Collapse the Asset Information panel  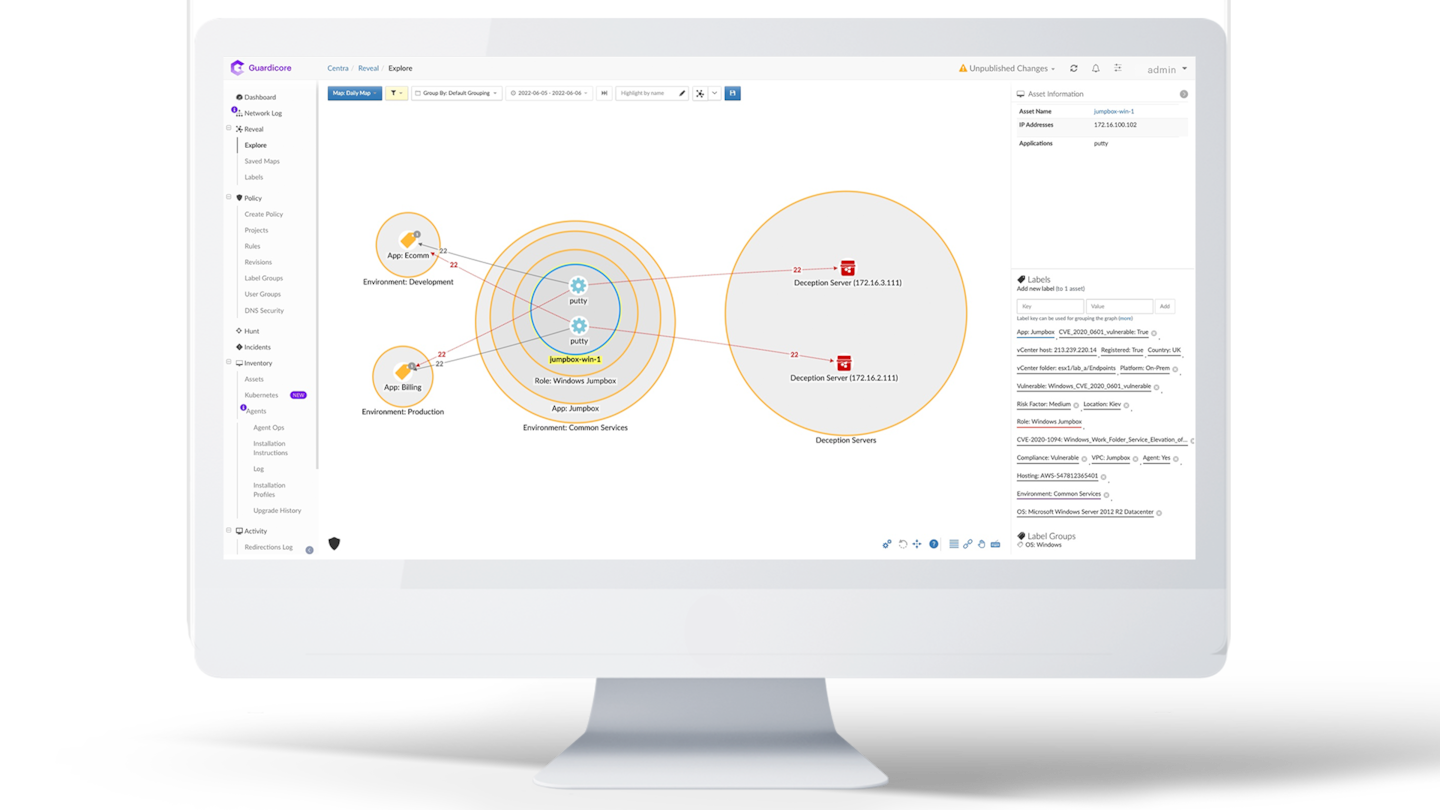click(1183, 94)
